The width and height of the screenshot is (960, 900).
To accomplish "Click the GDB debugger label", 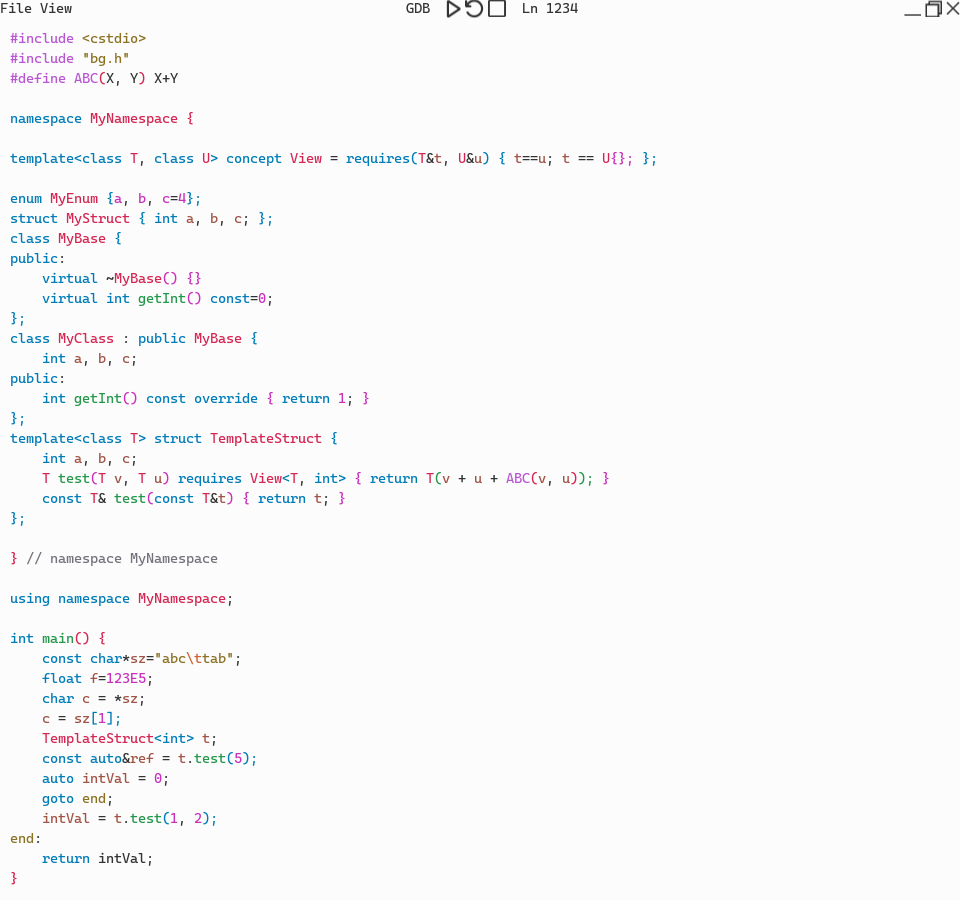I will pos(418,9).
